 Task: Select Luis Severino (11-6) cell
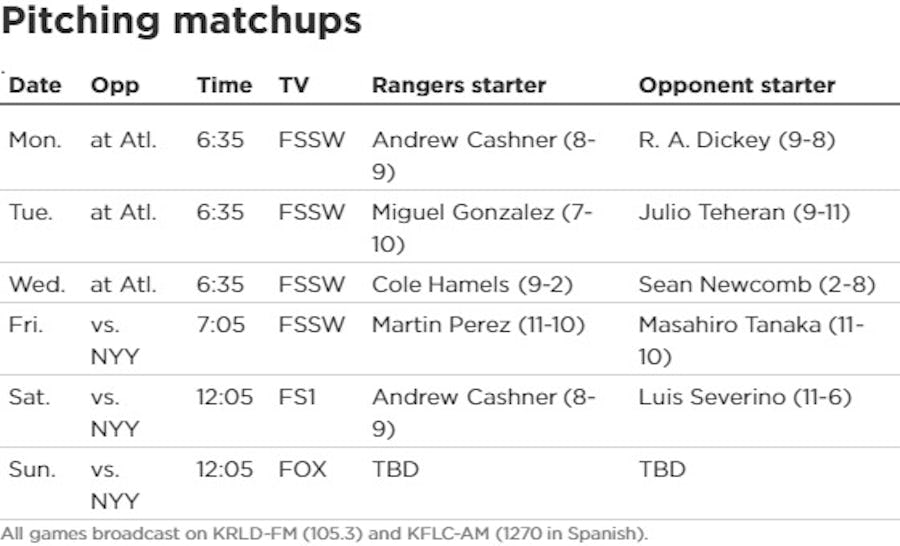[x=745, y=397]
